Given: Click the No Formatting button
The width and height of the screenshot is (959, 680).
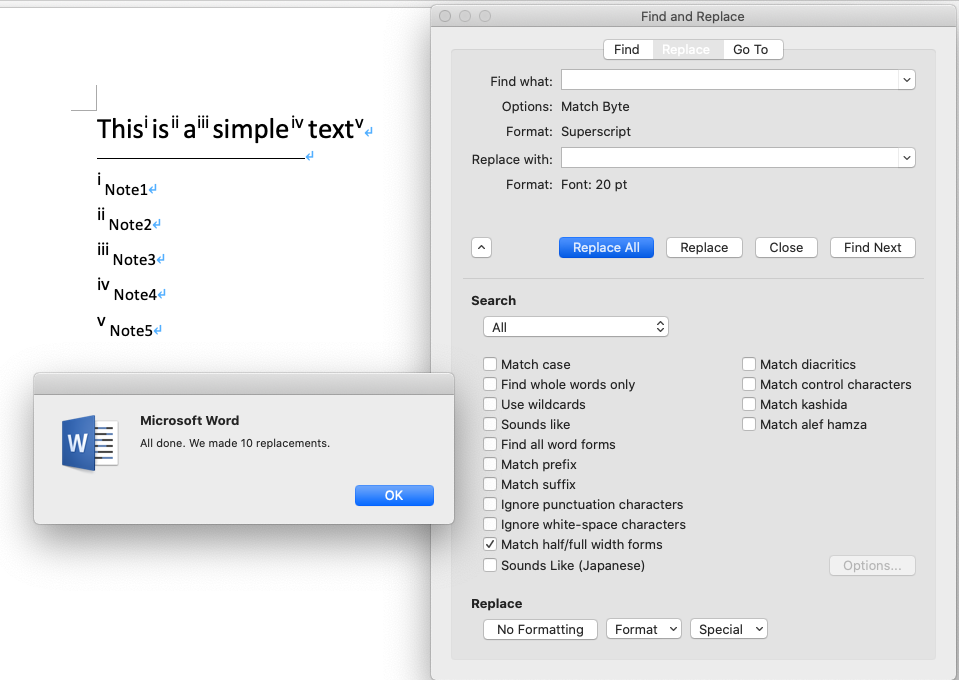Looking at the screenshot, I should [540, 629].
